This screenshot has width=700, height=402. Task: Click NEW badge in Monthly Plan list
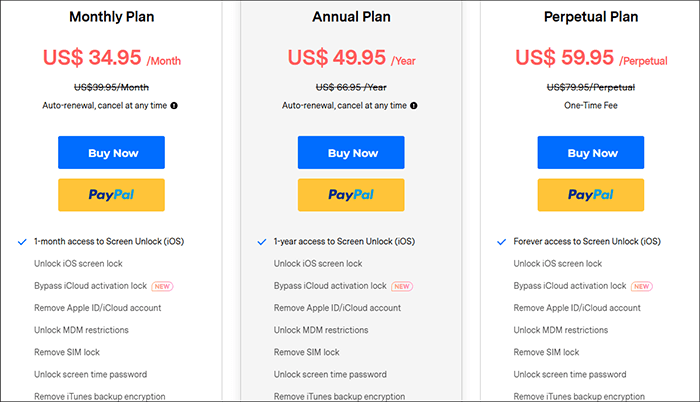(x=162, y=286)
